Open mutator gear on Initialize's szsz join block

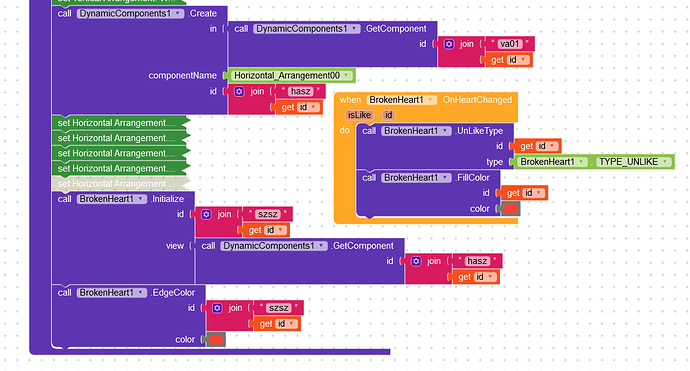[206, 214]
